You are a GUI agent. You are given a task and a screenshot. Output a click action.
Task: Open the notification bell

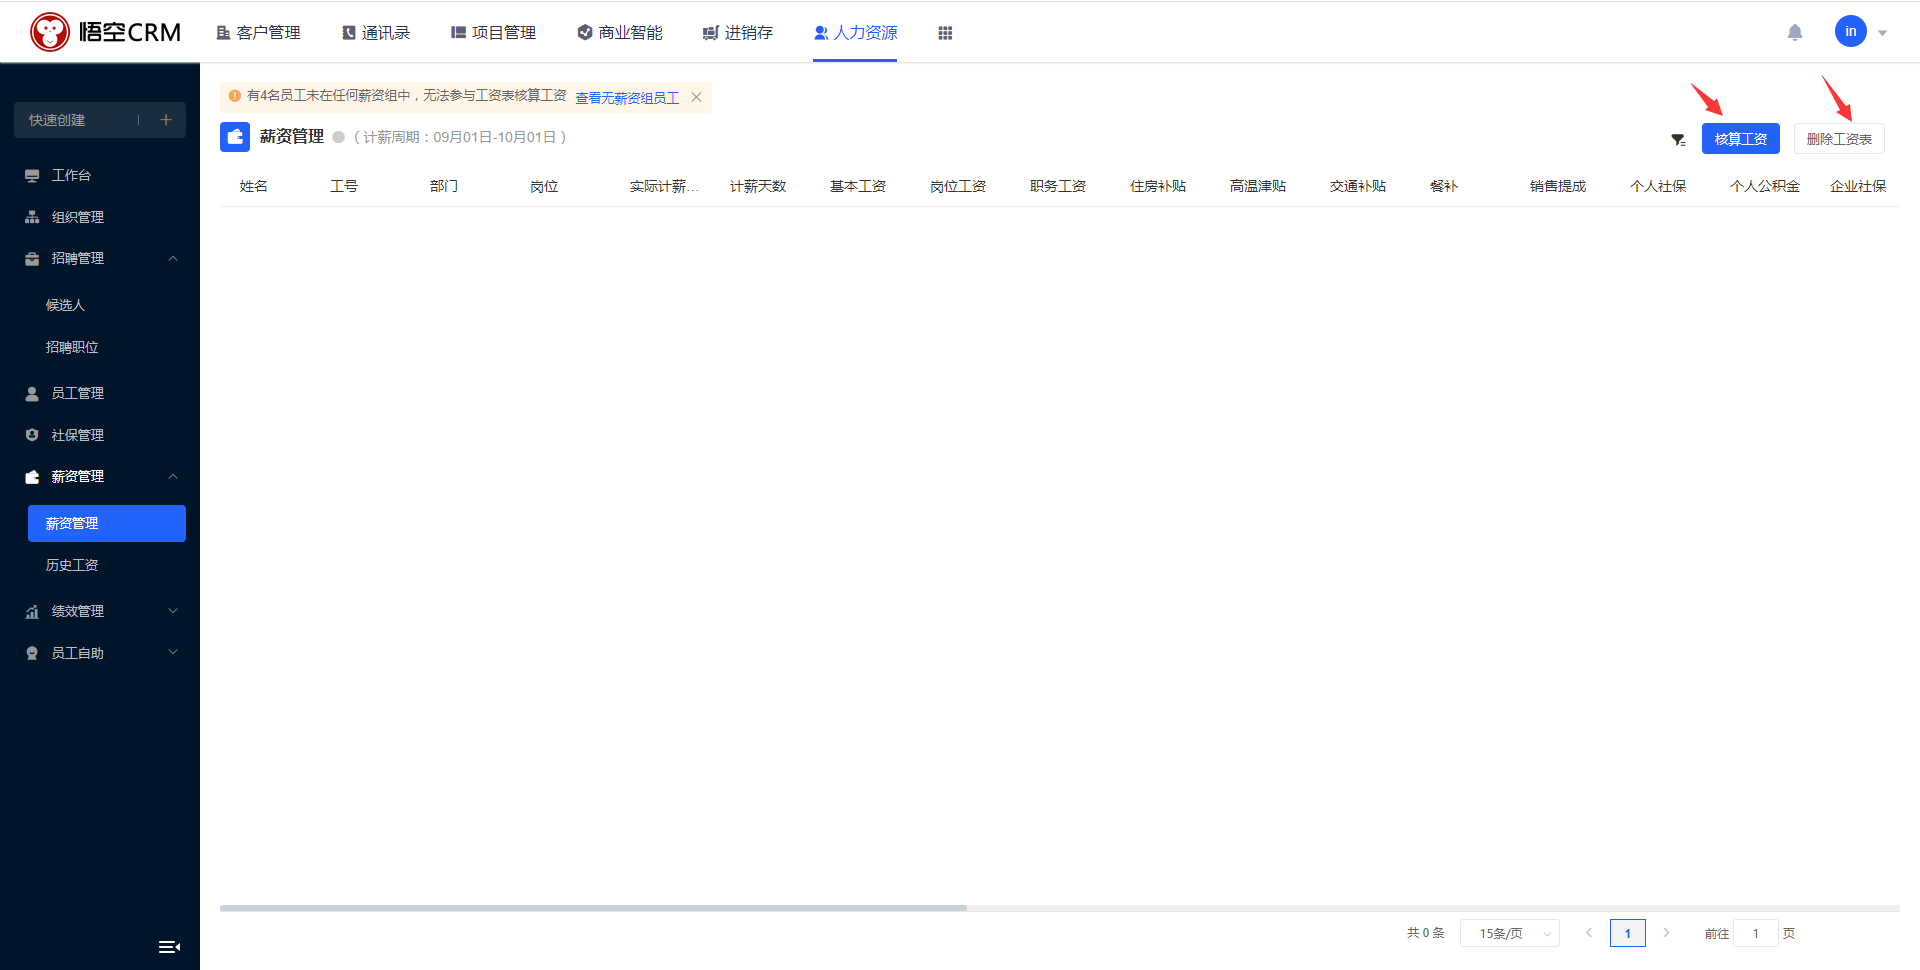pos(1795,33)
